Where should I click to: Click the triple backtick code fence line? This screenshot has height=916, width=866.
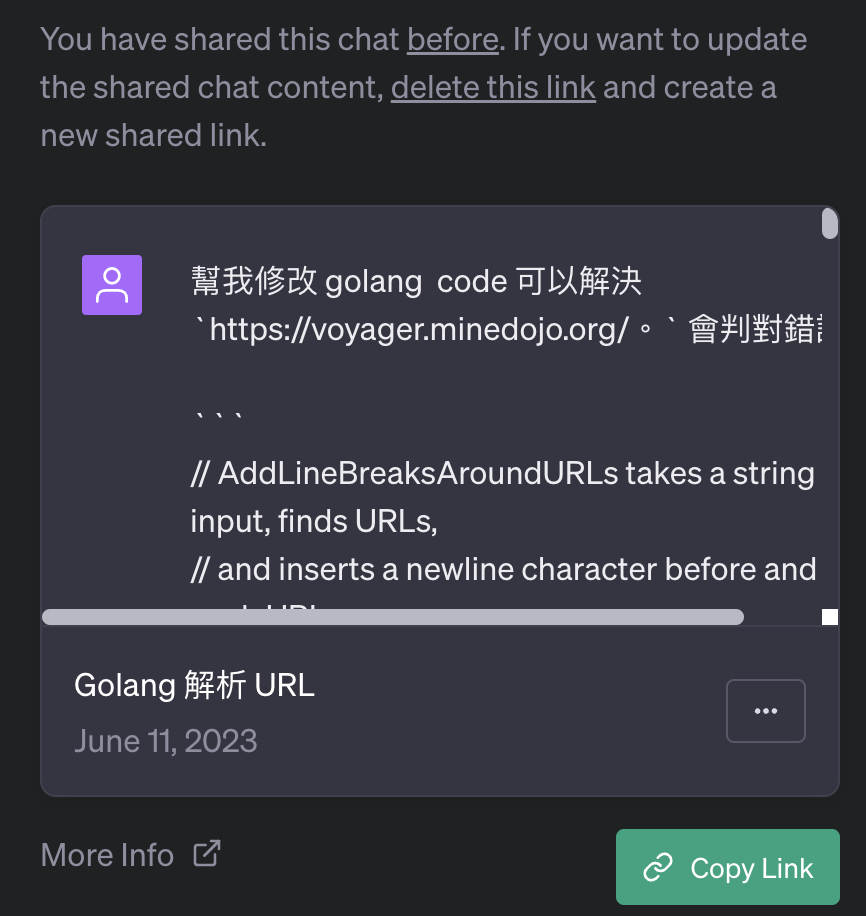217,418
